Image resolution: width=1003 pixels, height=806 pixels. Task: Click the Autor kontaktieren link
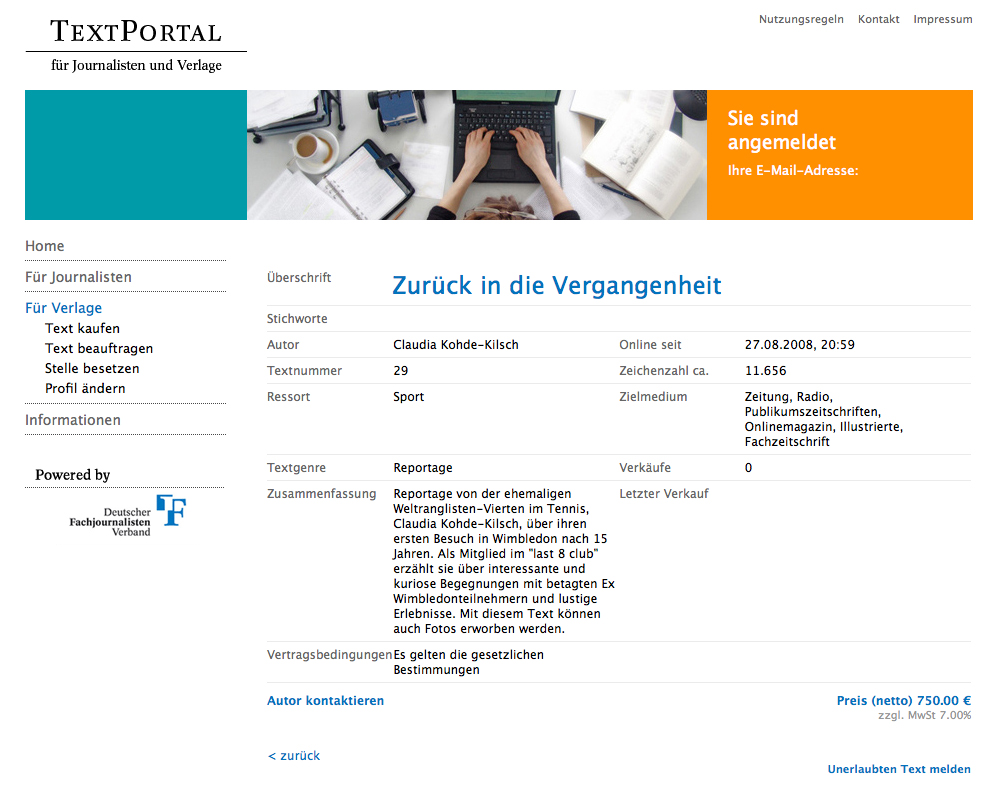325,701
